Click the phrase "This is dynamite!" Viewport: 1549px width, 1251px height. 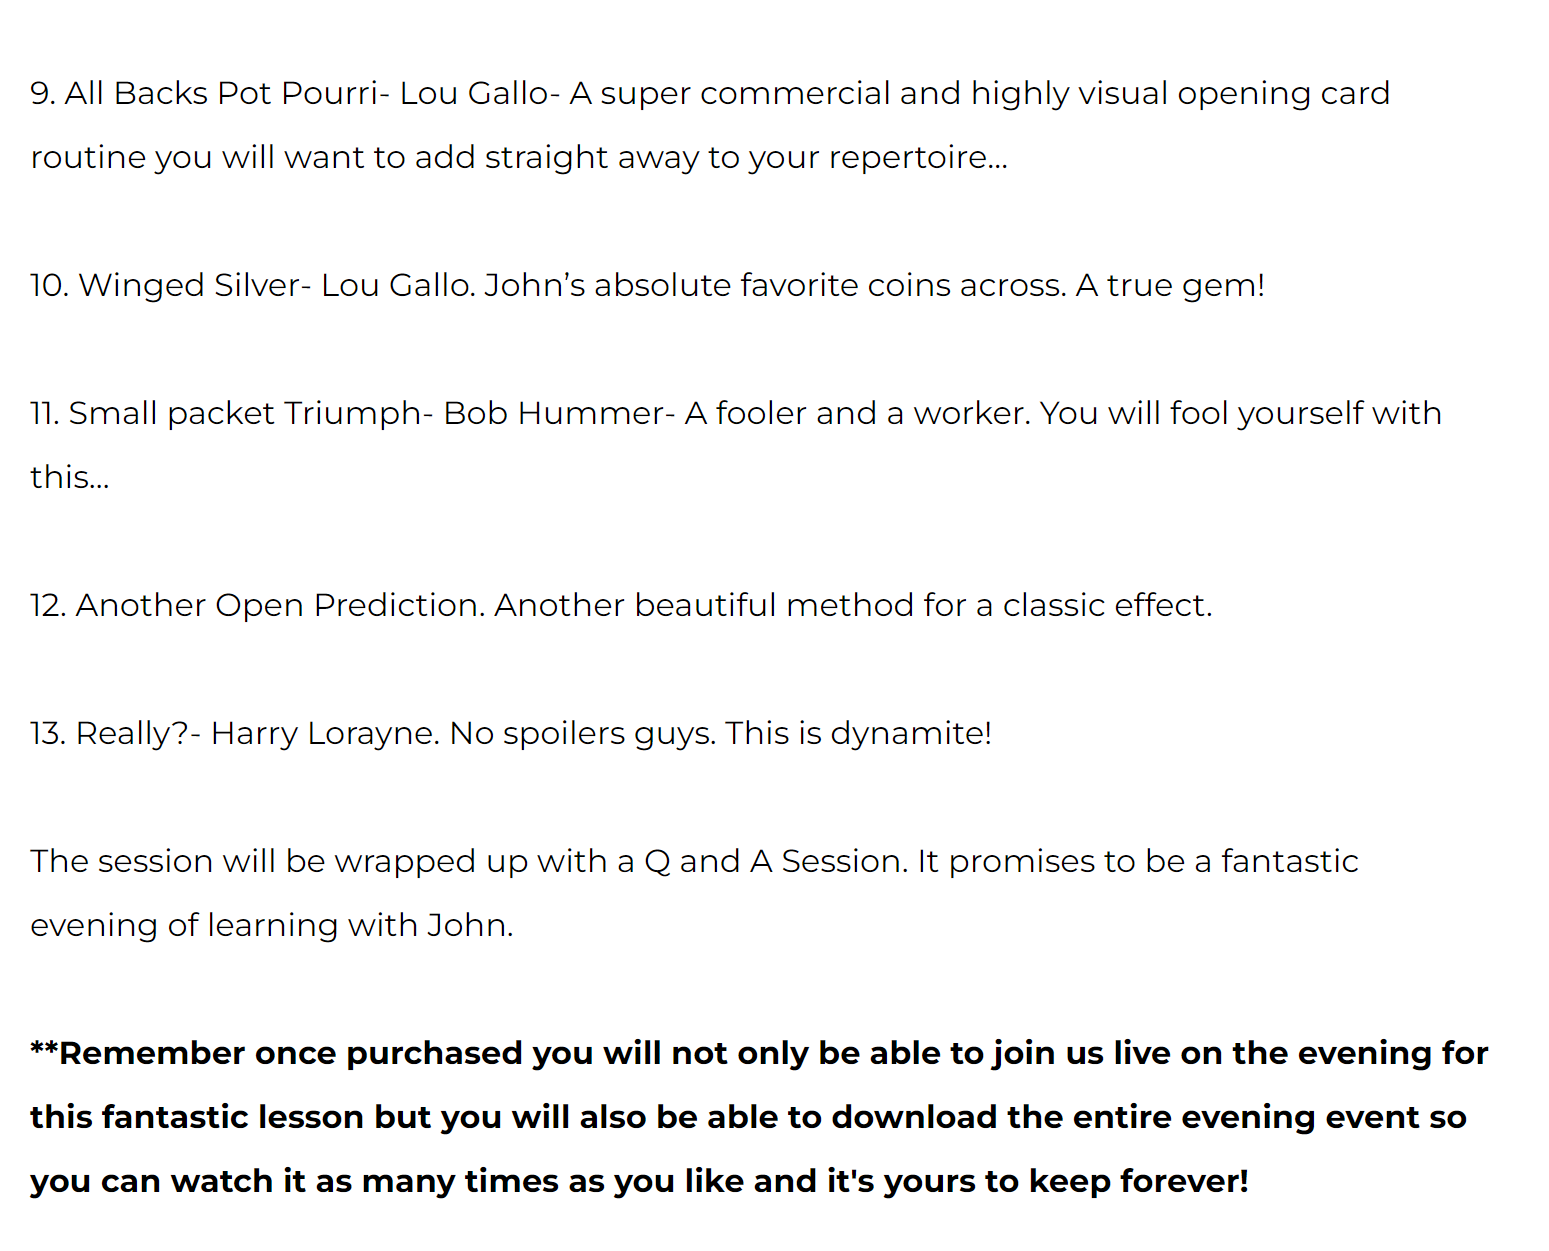[x=858, y=733]
